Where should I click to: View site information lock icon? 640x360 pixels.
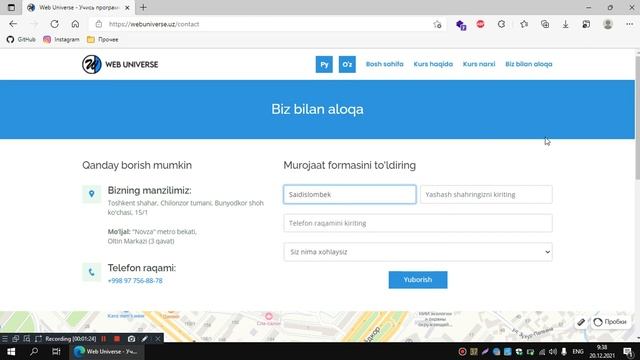coord(99,24)
